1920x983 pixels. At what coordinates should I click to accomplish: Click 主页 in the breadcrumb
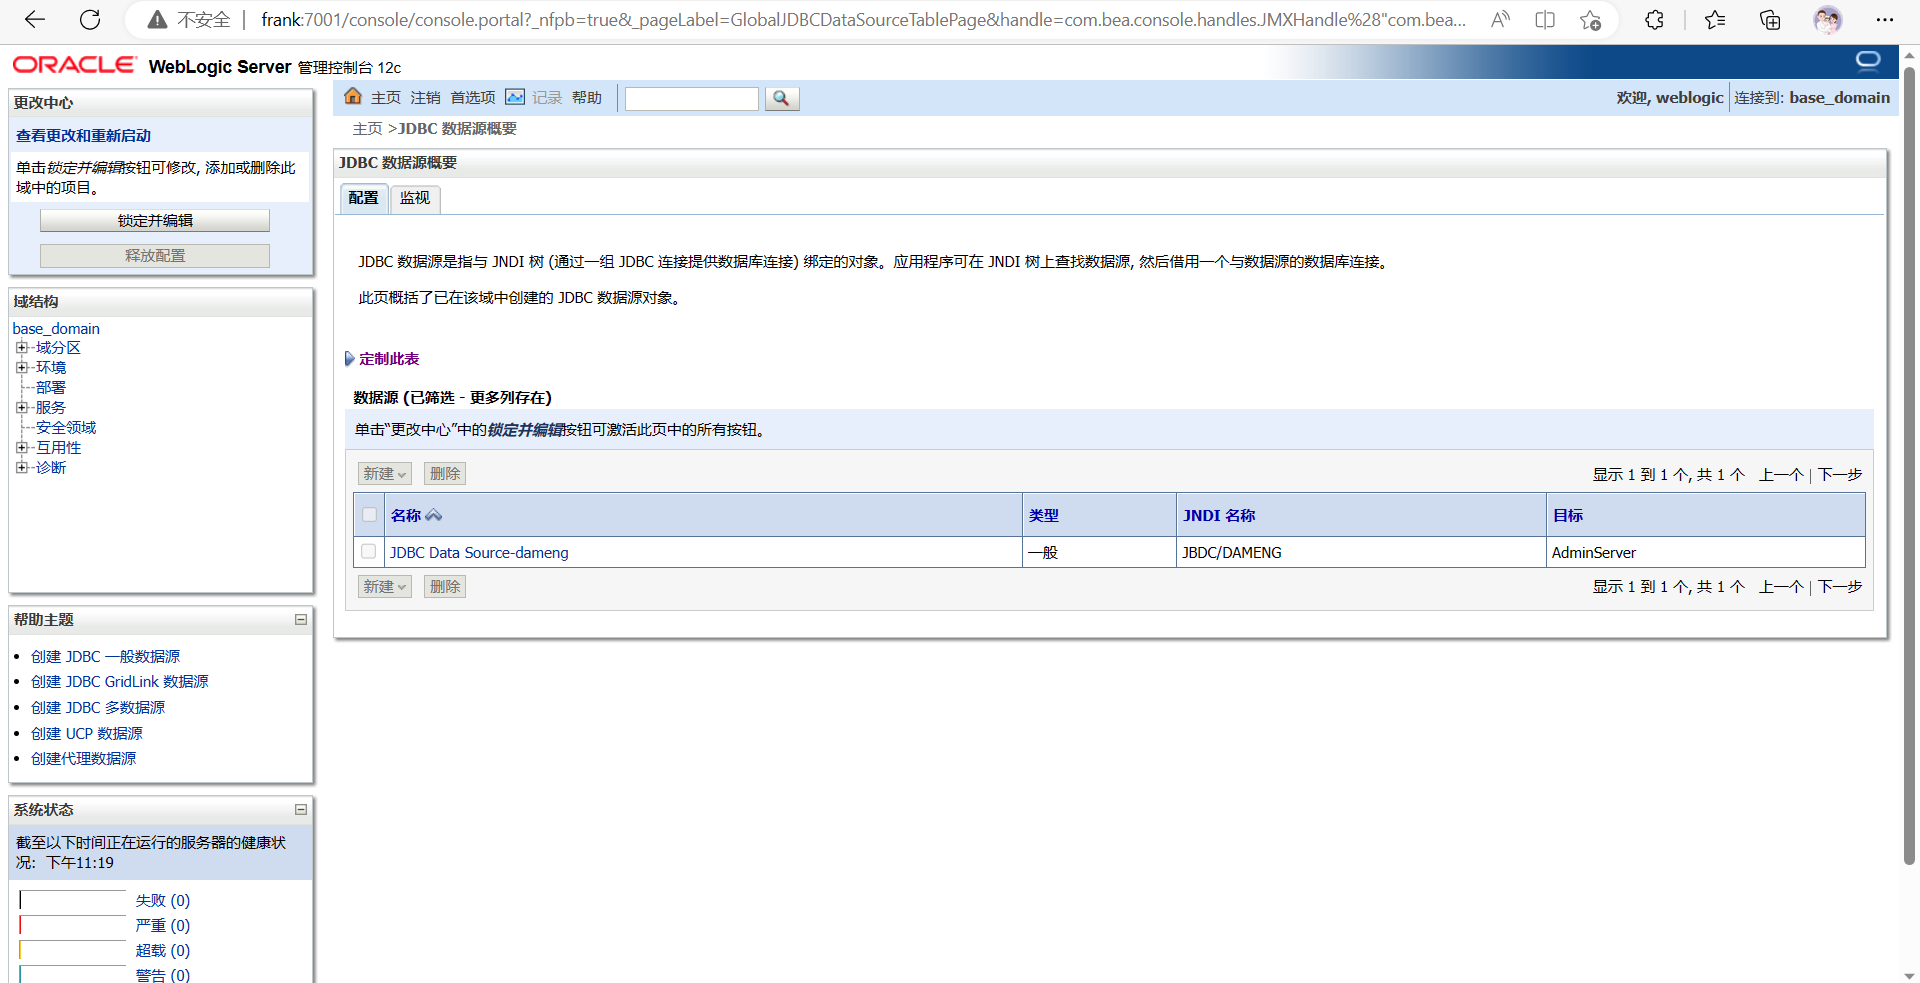pos(367,129)
